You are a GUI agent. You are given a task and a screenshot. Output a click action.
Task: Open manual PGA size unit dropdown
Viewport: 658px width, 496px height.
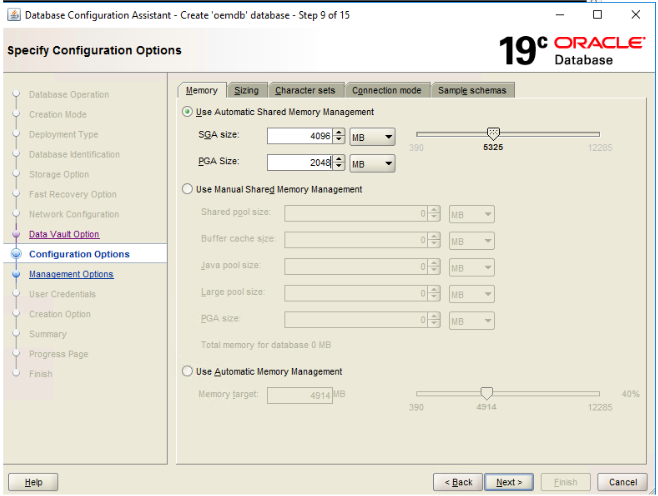coord(472,321)
